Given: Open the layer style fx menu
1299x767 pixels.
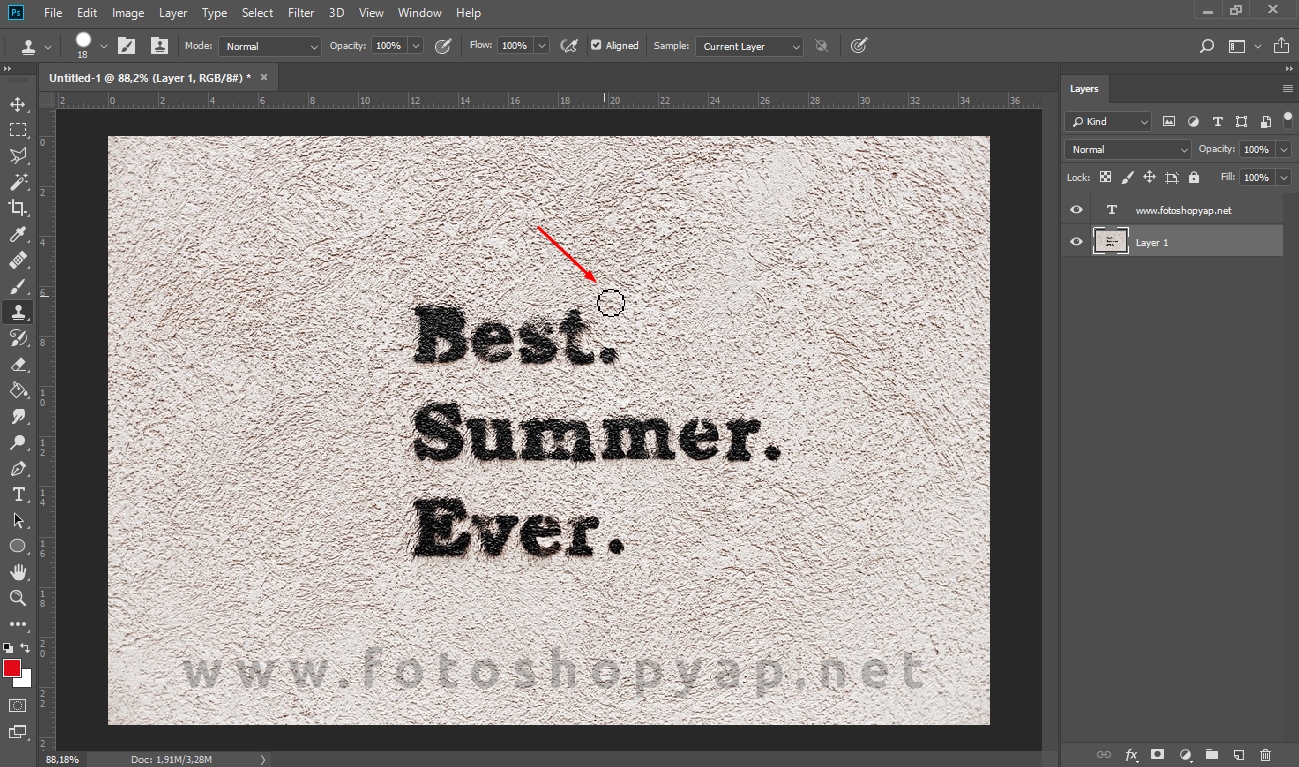Looking at the screenshot, I should [1131, 755].
